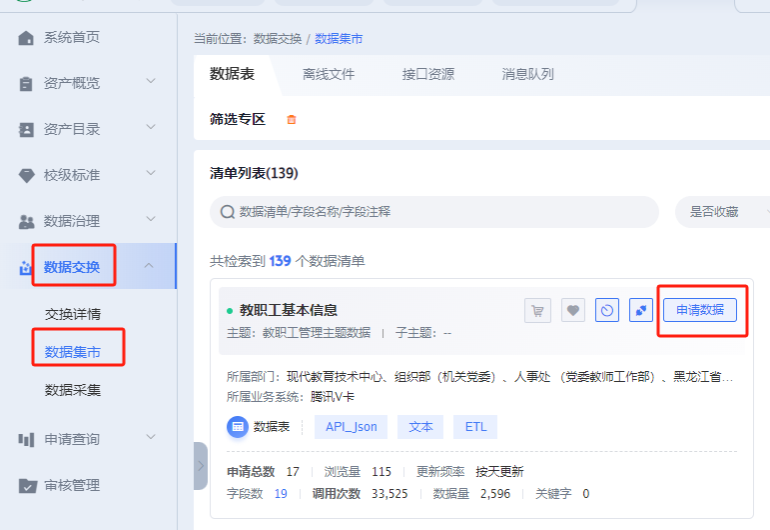
Task: Click the magnifier icon in the search box
Action: [x=227, y=212]
